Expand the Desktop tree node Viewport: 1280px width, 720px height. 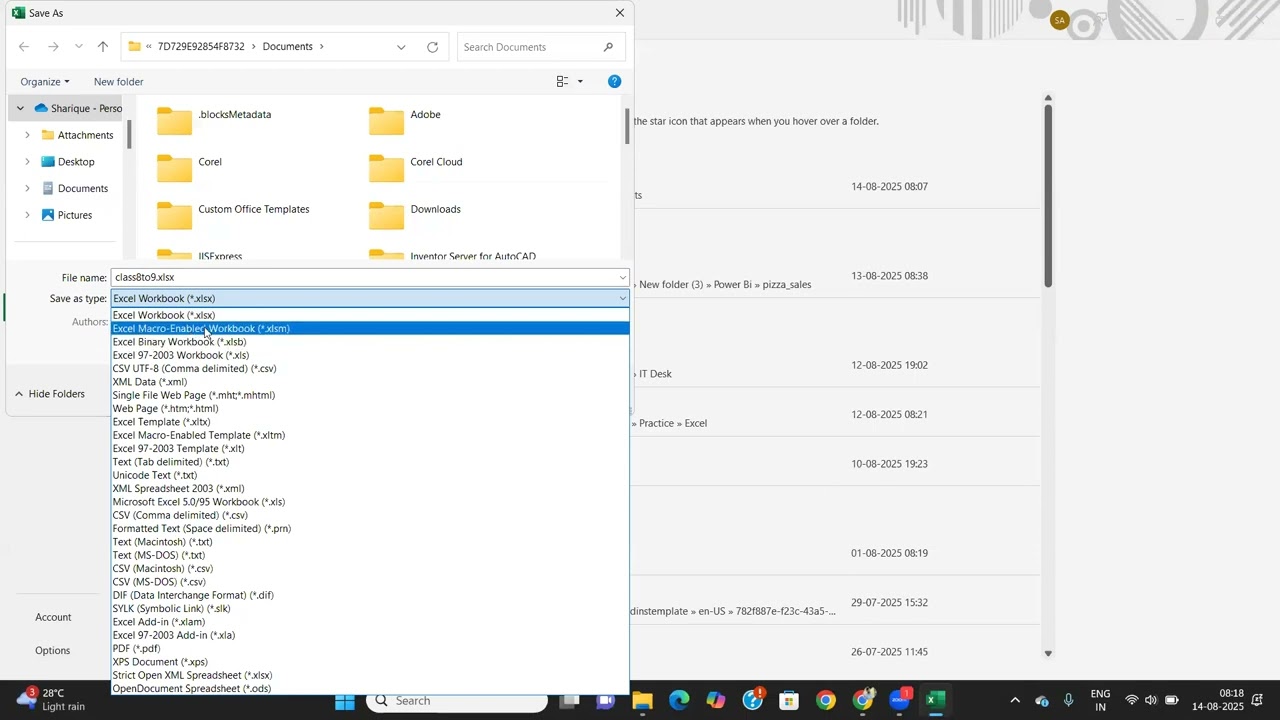click(27, 162)
